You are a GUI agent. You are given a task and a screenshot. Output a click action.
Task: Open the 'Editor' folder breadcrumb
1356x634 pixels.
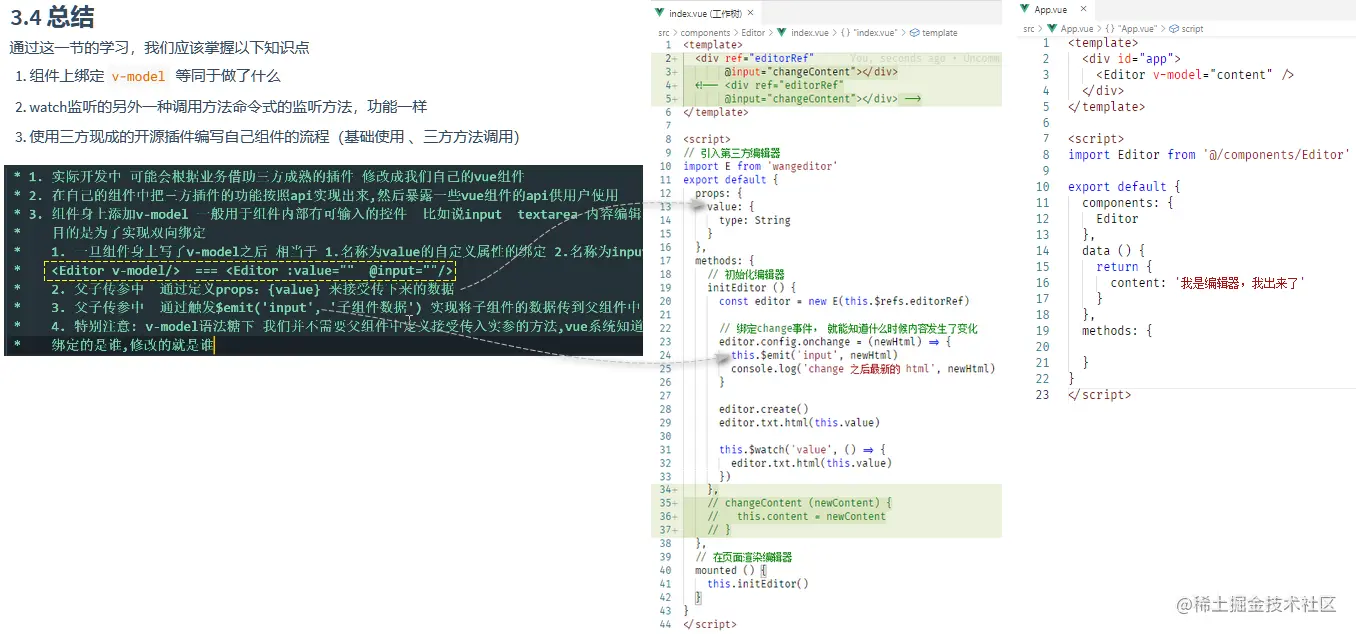(752, 33)
